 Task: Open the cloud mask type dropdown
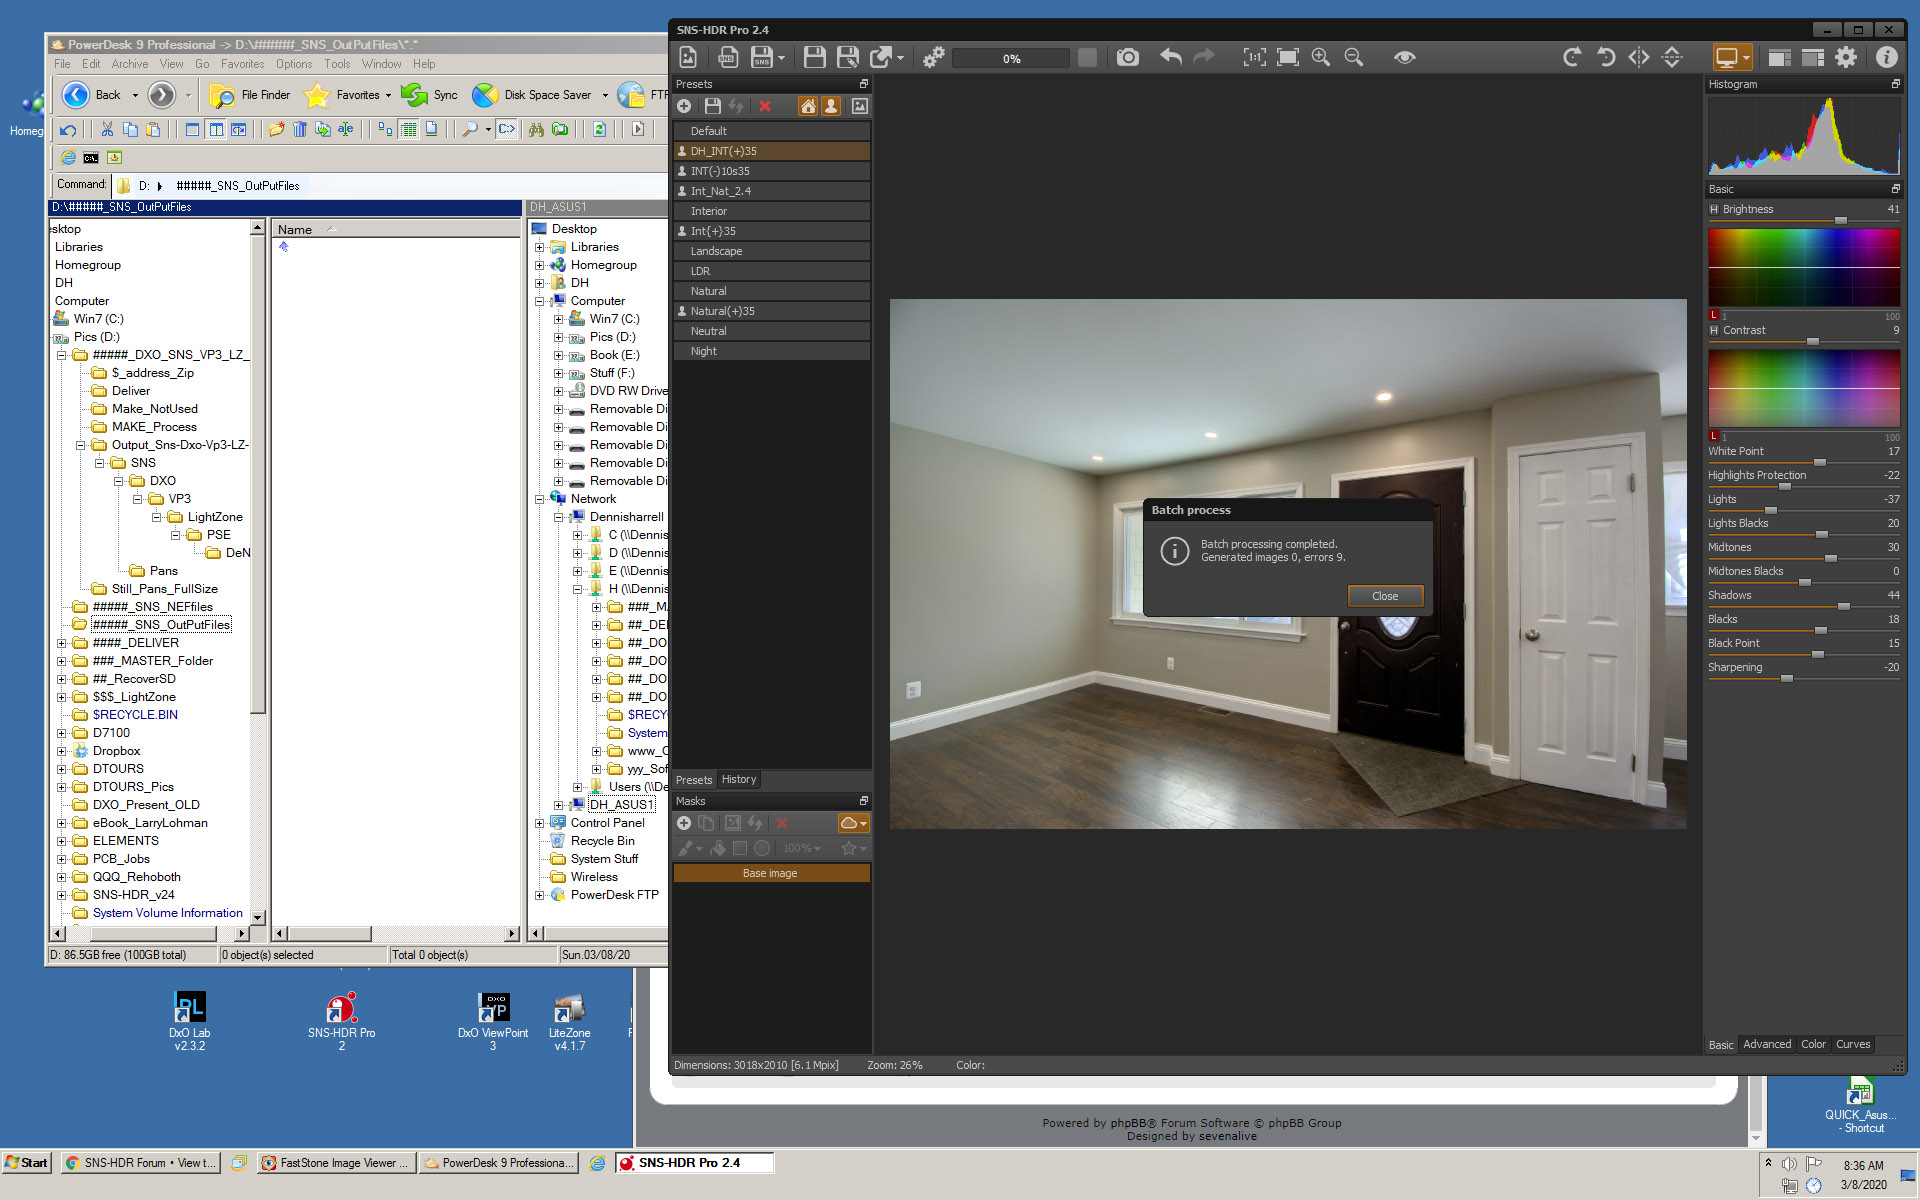pos(853,823)
